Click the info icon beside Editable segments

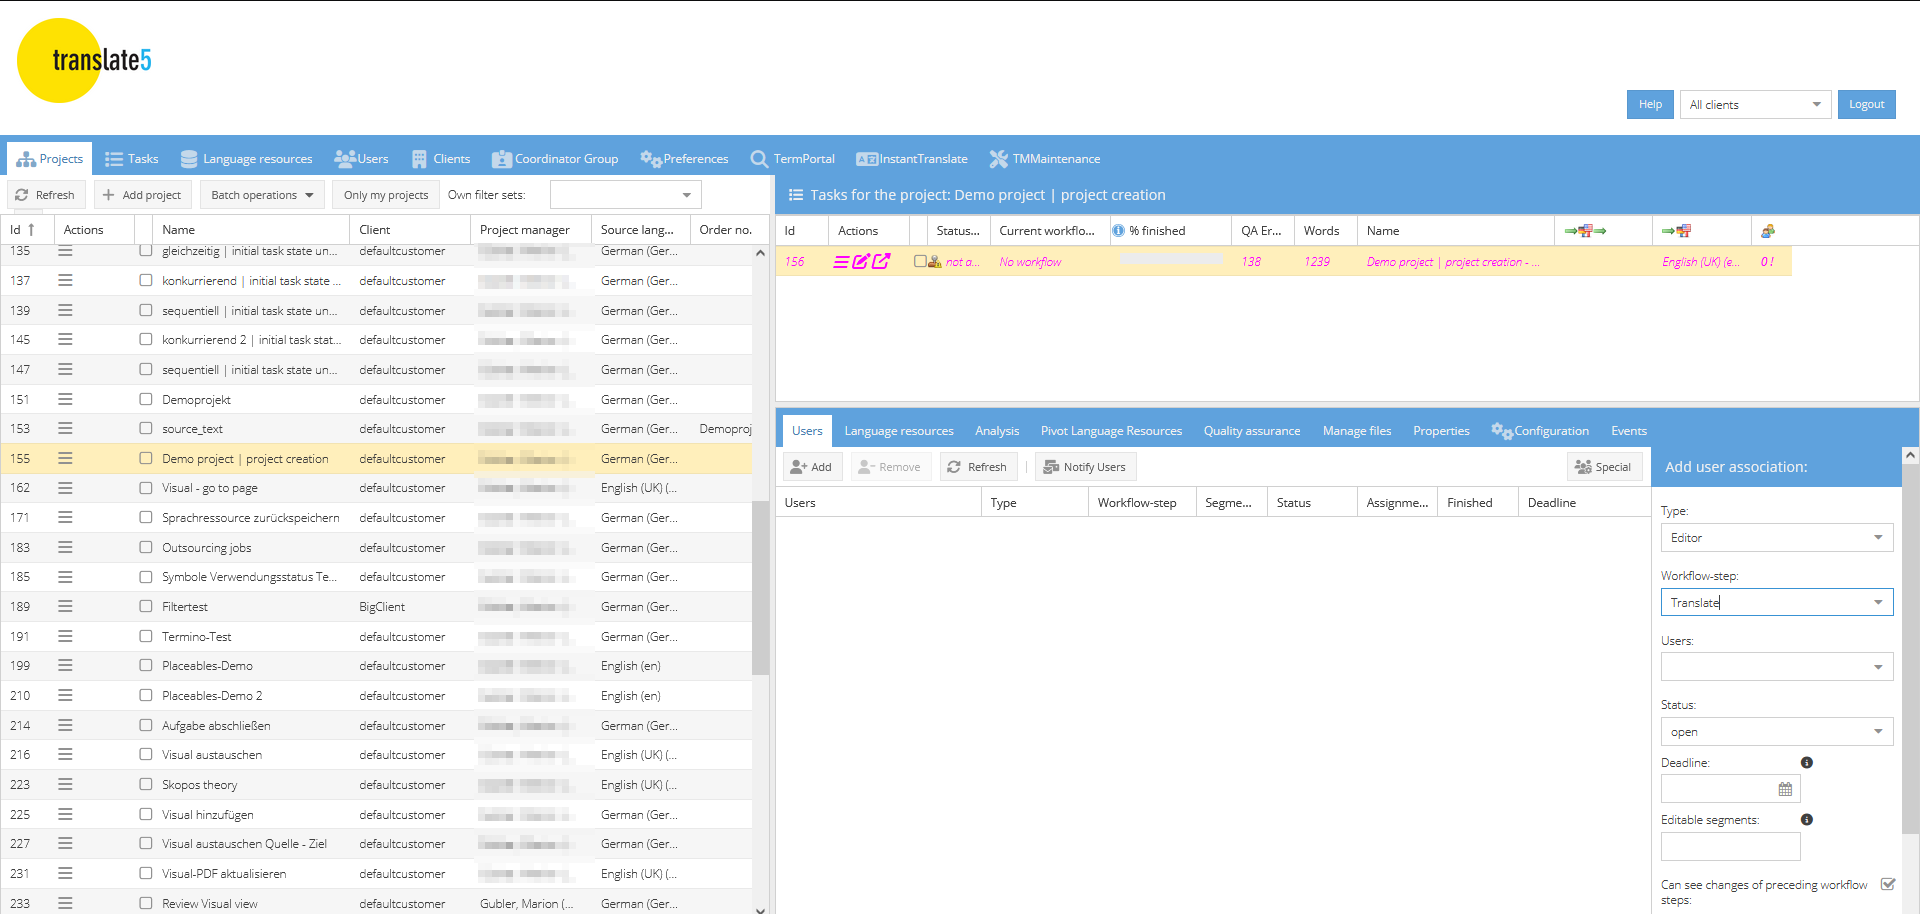click(x=1806, y=820)
